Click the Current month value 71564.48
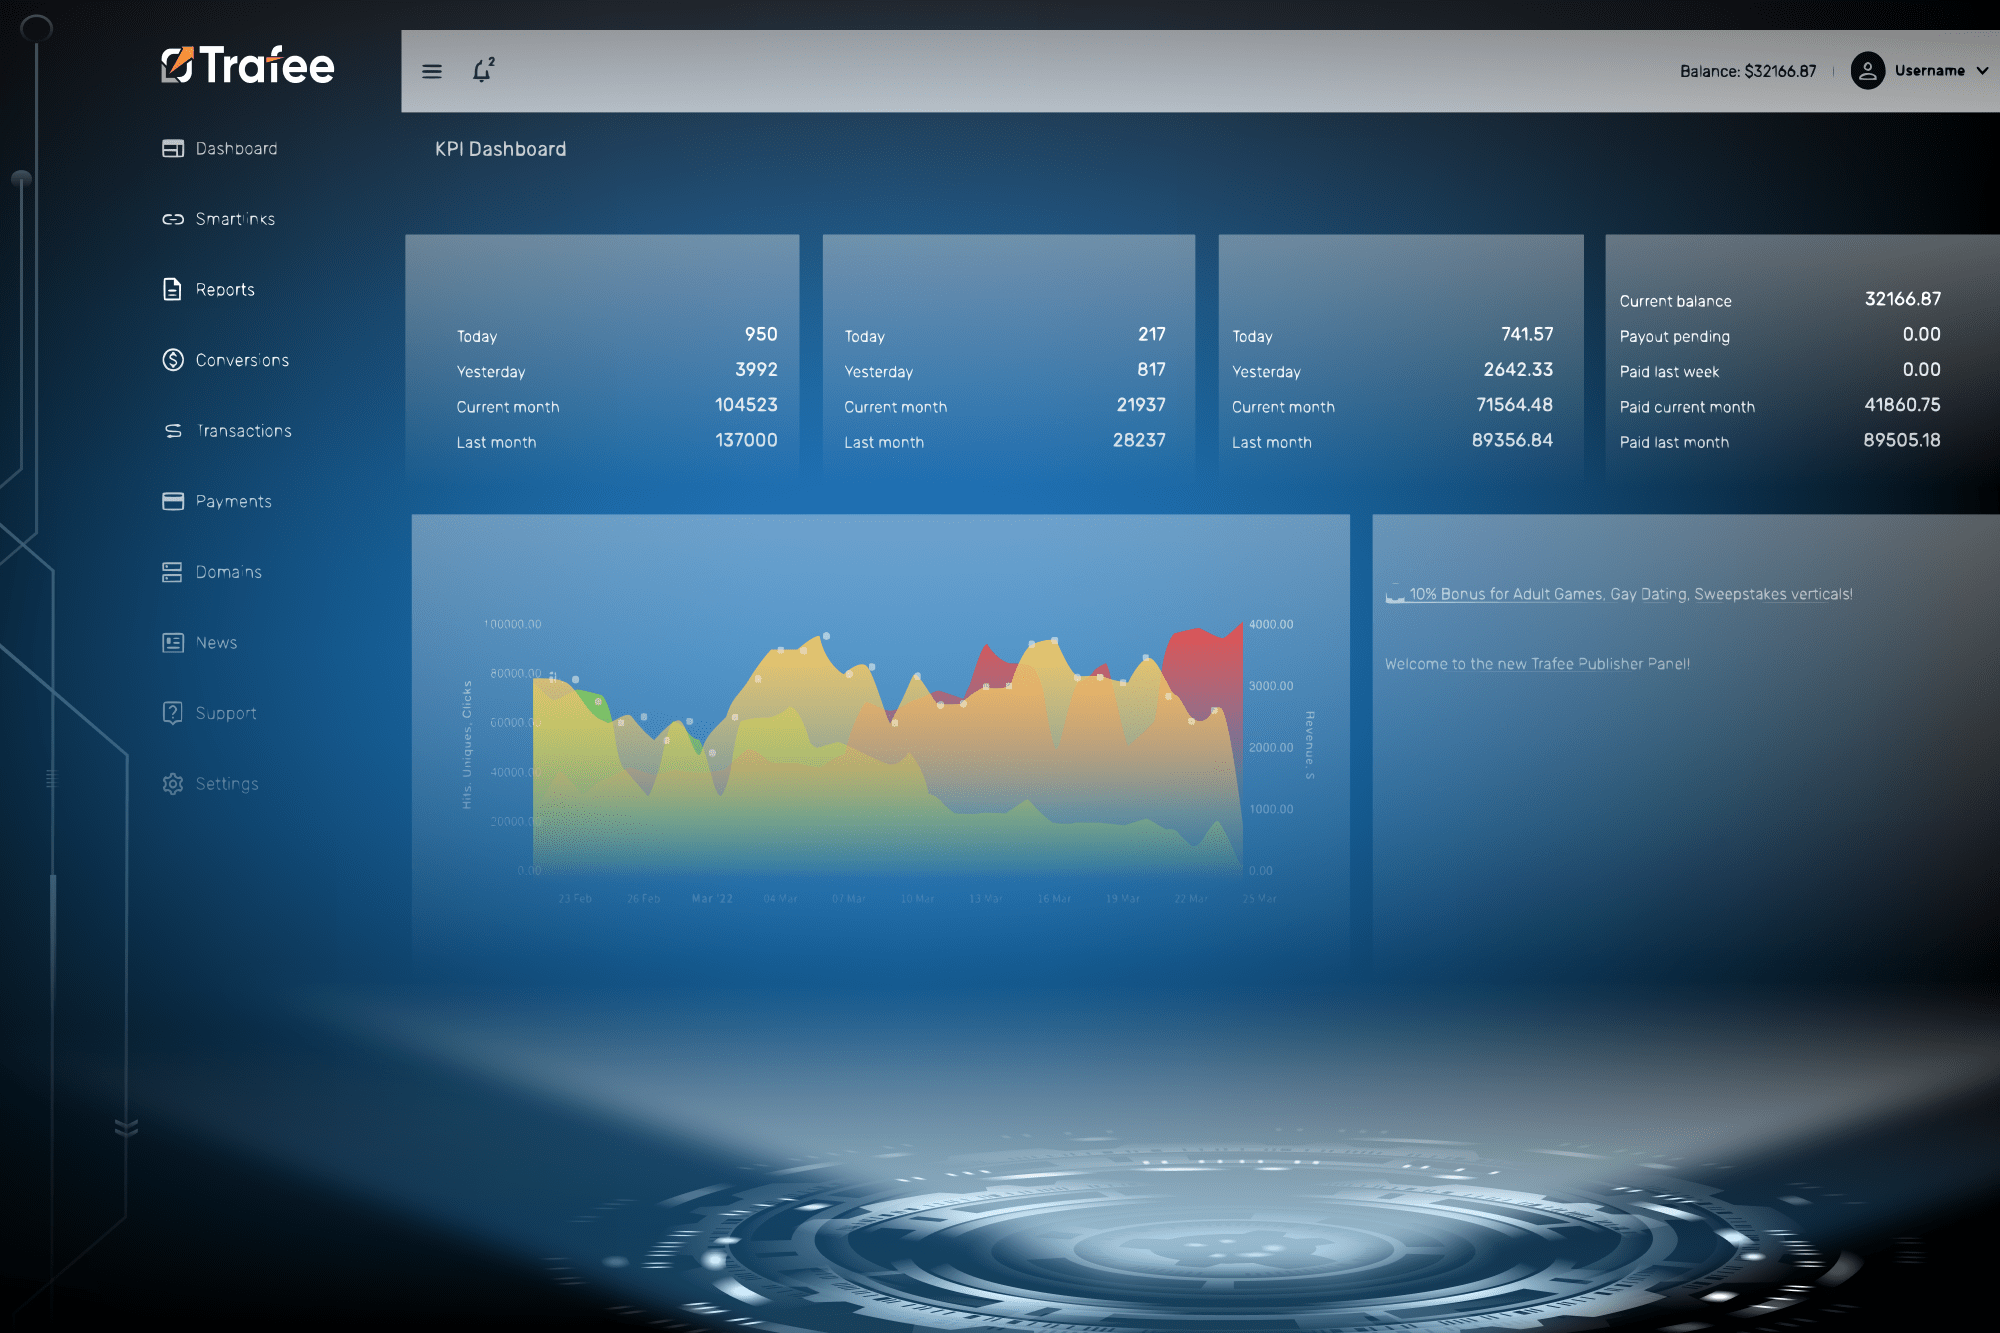2000x1333 pixels. [1514, 405]
